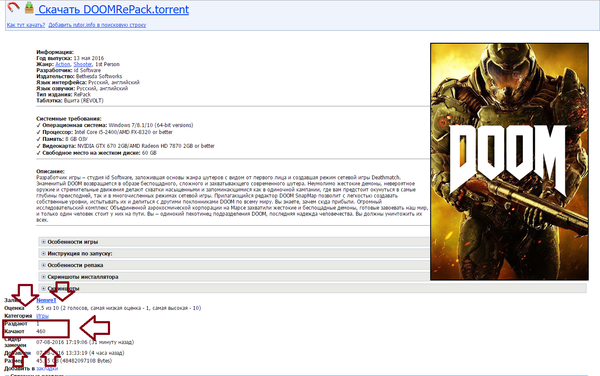600x376 pixels.
Task: Click 'Intel Core i5-2400/AMD FX-8320 or better' text
Action: pyautogui.click(x=123, y=132)
